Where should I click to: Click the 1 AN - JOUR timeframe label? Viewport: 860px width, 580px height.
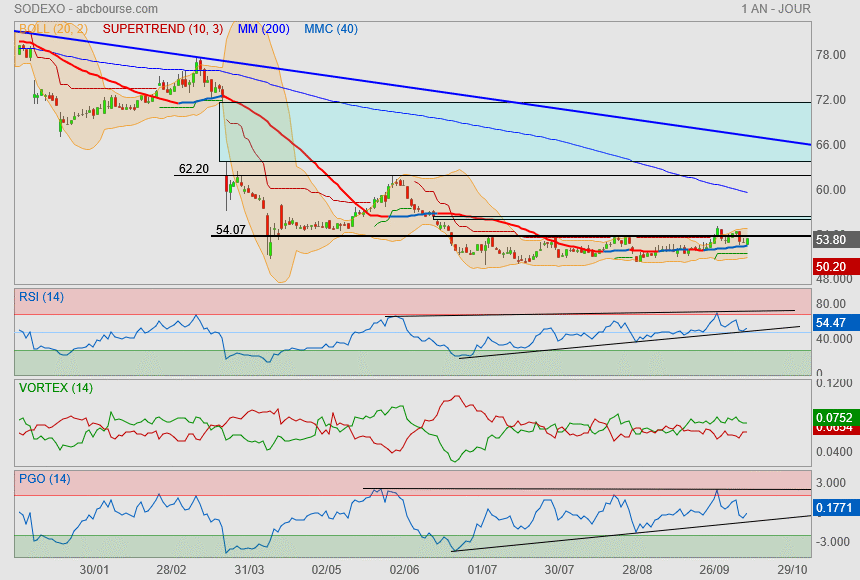(x=776, y=9)
